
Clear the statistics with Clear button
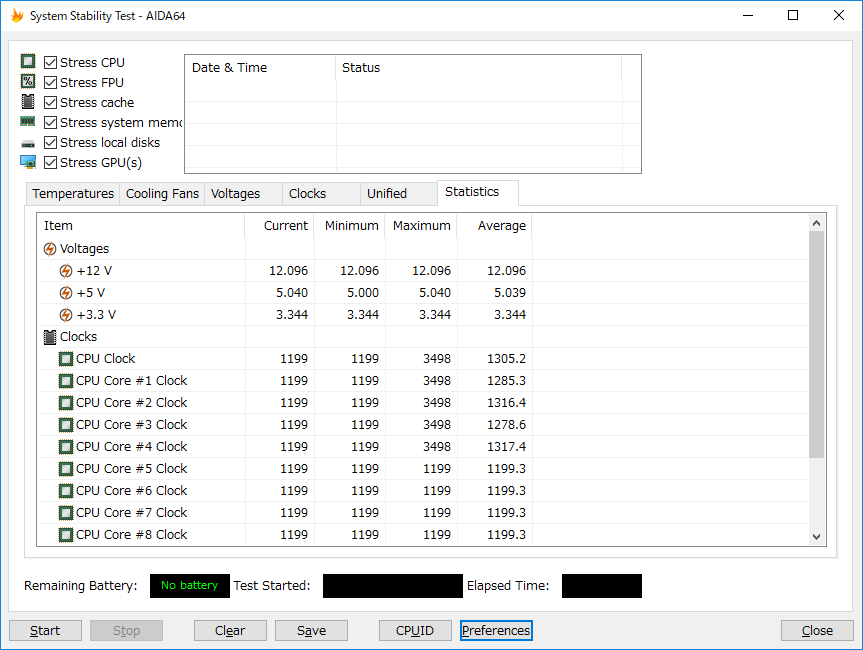point(230,631)
